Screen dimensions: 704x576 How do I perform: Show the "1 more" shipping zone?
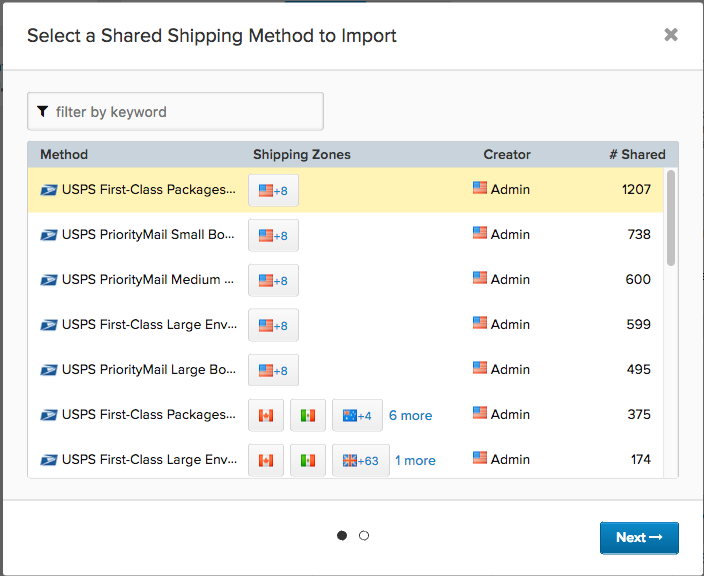(415, 460)
